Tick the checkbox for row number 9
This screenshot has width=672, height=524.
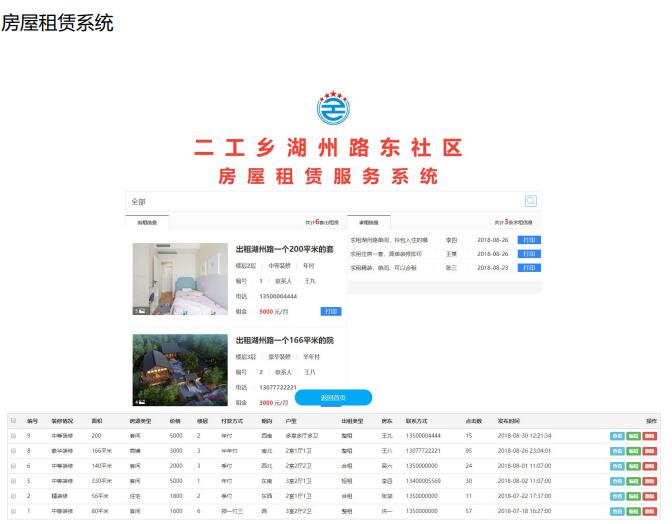pyautogui.click(x=13, y=436)
